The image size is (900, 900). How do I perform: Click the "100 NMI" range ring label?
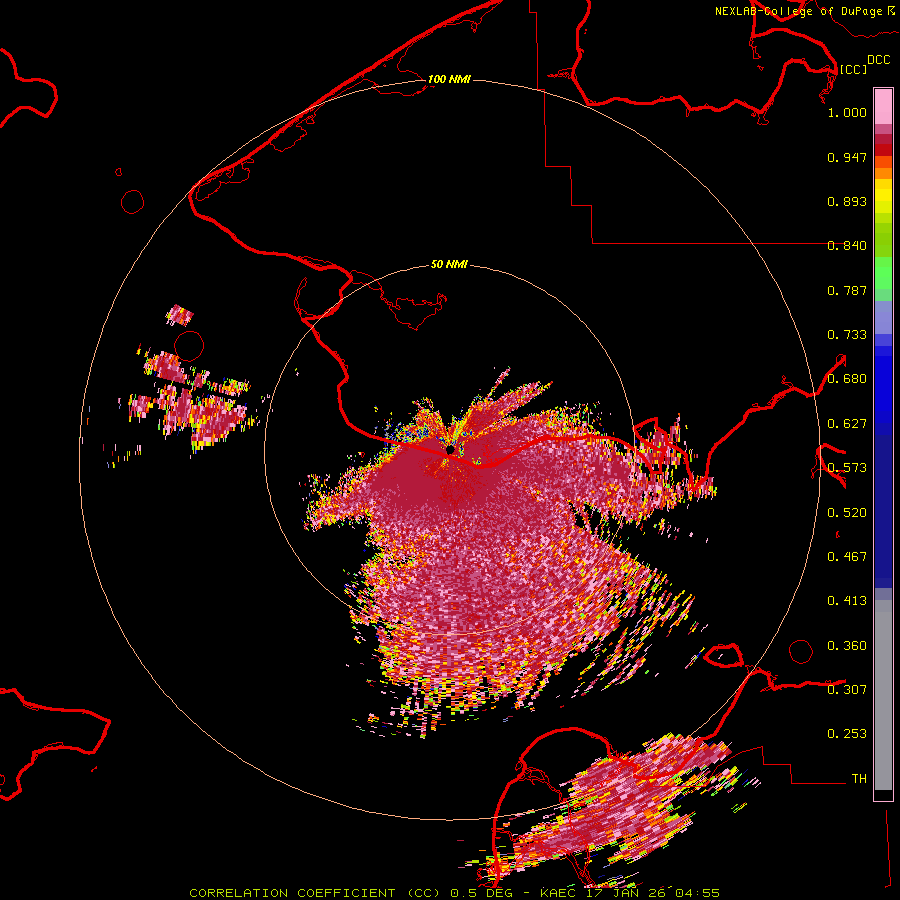(449, 79)
